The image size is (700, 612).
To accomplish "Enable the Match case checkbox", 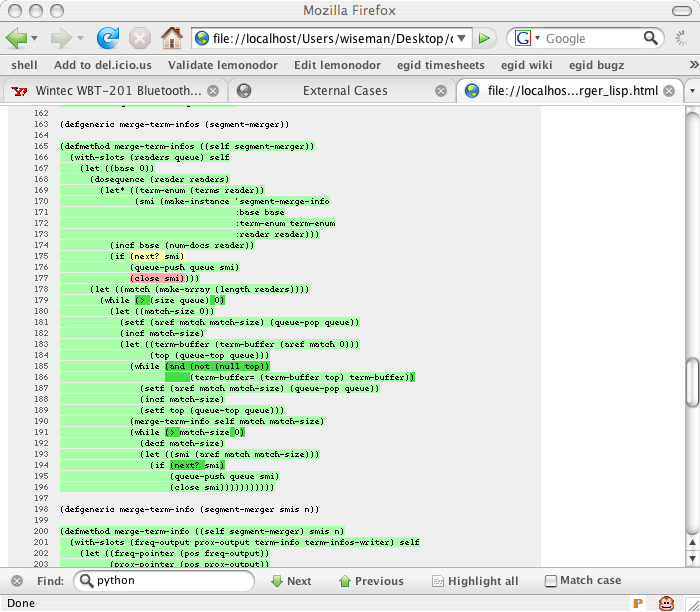I will coord(551,581).
